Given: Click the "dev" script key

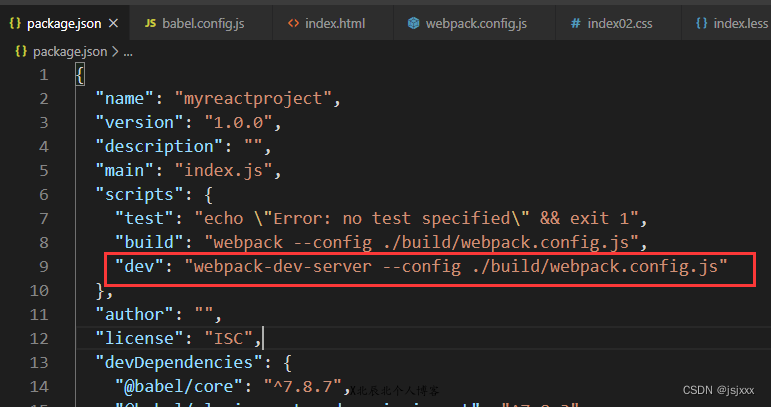Looking at the screenshot, I should pyautogui.click(x=140, y=266).
